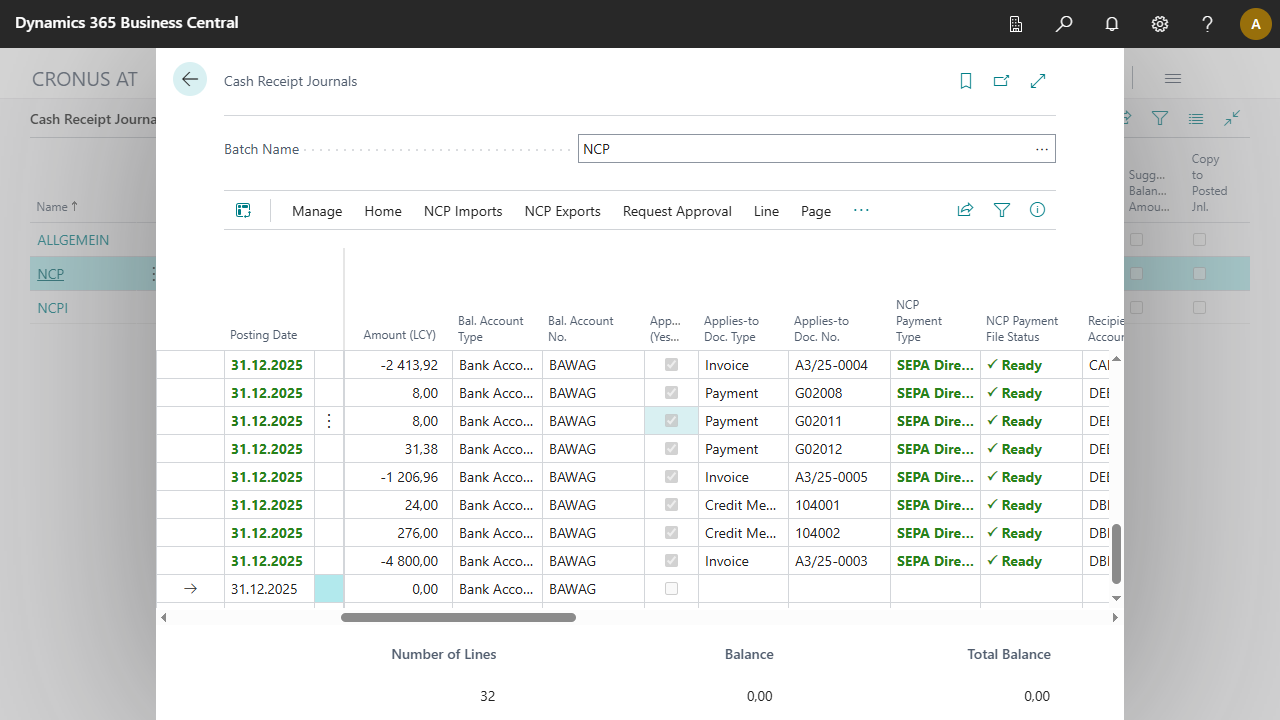
Task: Toggle Applied checkbox on G02008 row
Action: pyautogui.click(x=671, y=393)
